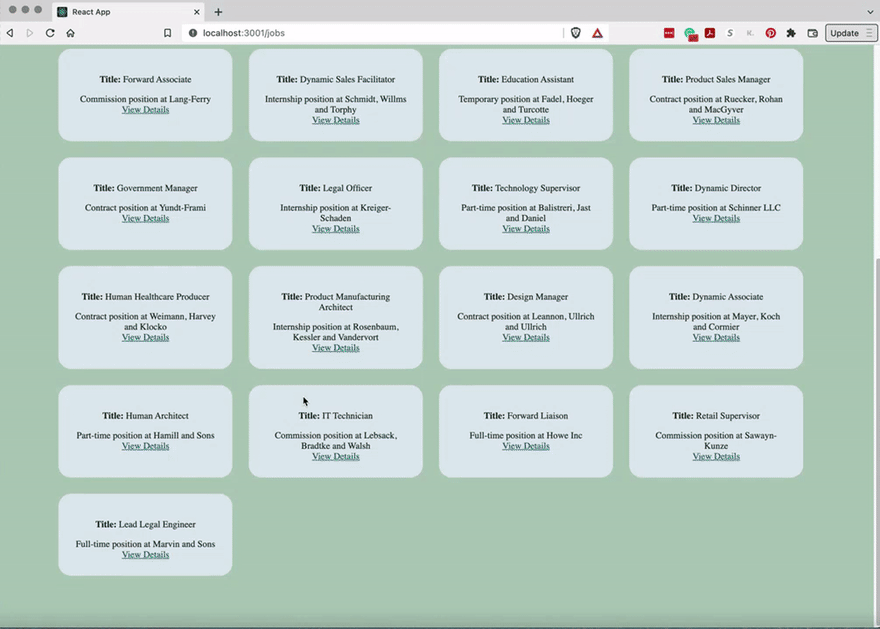Click the 'Title: Design Manager' heading
880x629 pixels.
pyautogui.click(x=526, y=297)
